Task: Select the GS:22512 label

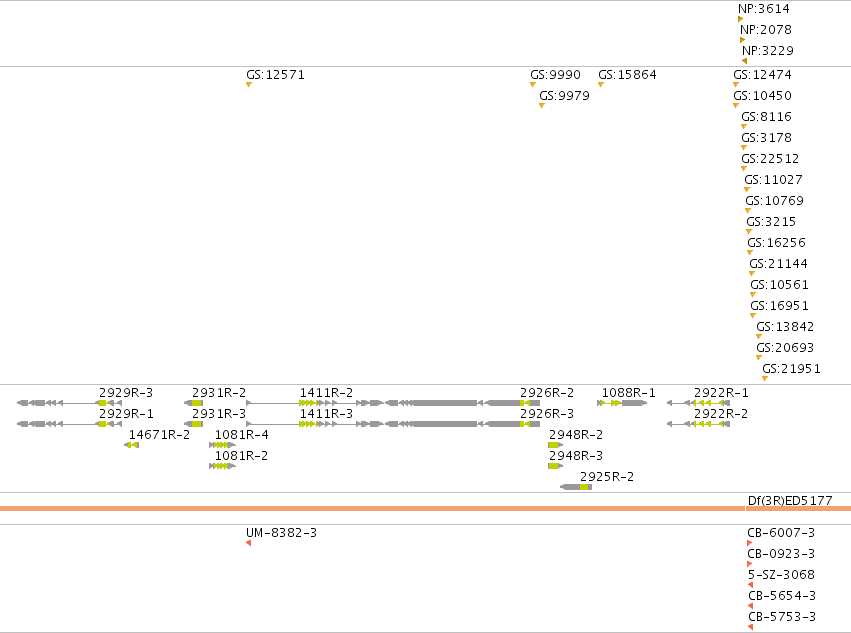Action: coord(770,159)
